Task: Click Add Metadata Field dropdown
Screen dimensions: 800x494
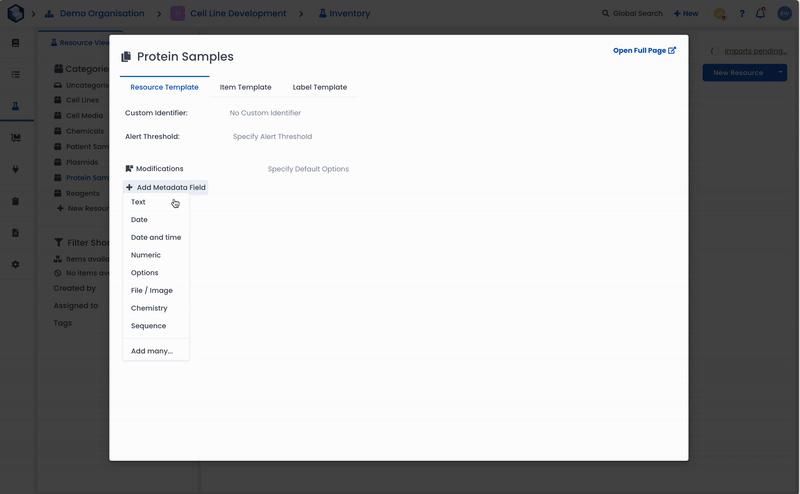Action: click(166, 187)
